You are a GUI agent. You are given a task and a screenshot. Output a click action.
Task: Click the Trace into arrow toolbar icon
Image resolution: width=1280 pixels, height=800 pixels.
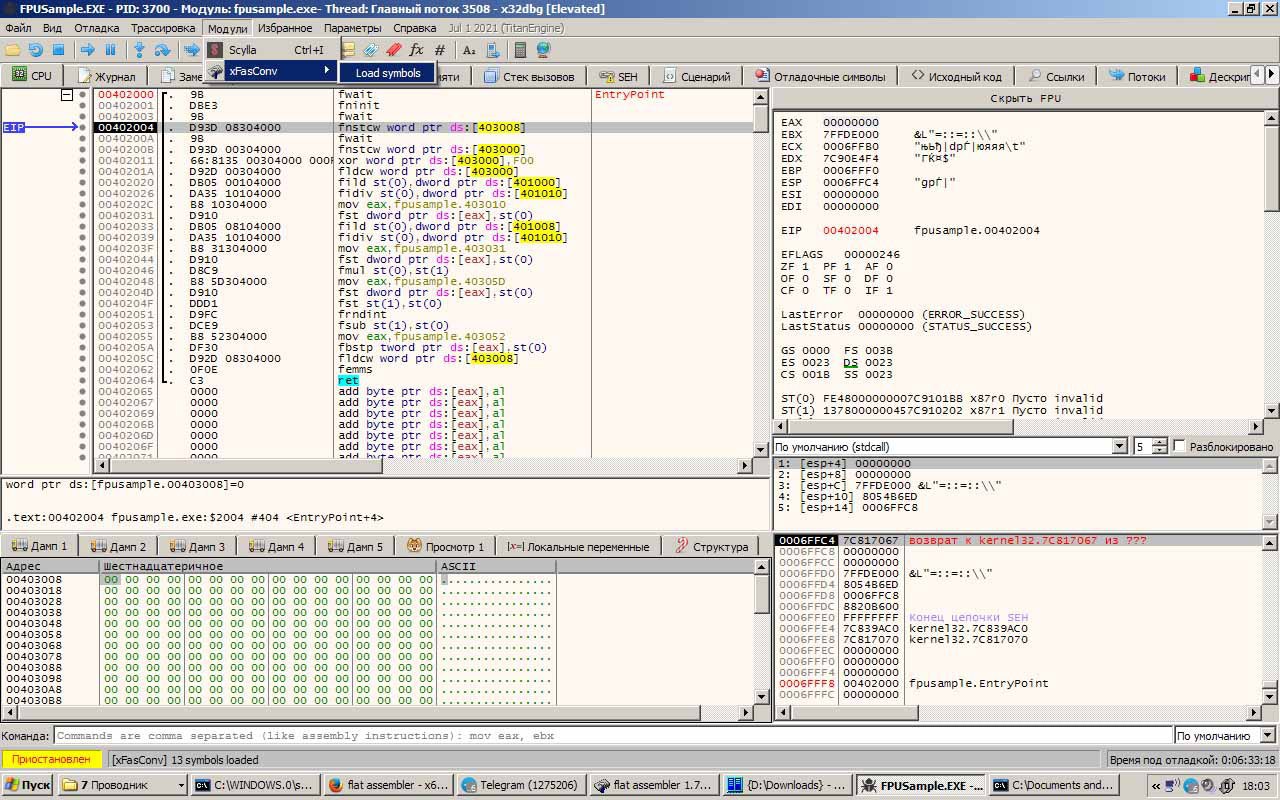[191, 49]
